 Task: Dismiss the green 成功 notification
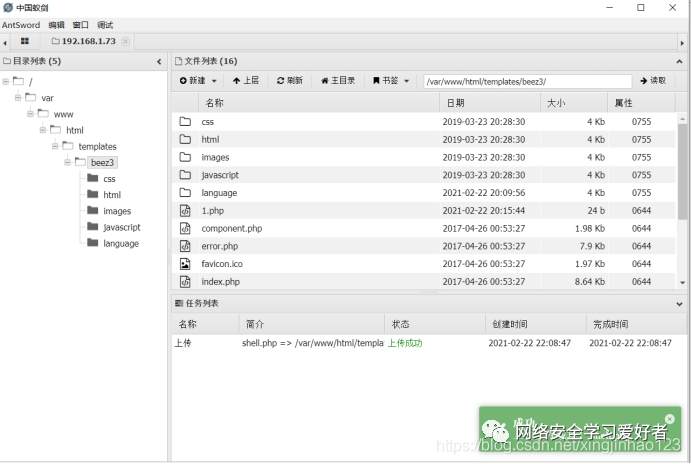tap(670, 419)
